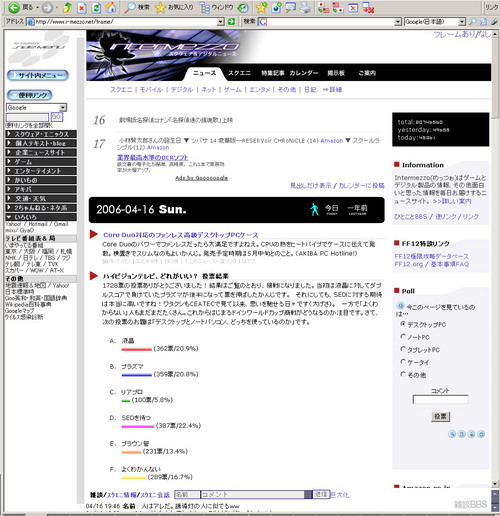Switch to the ご案内 tab
This screenshot has height=516, width=500.
pyautogui.click(x=367, y=73)
